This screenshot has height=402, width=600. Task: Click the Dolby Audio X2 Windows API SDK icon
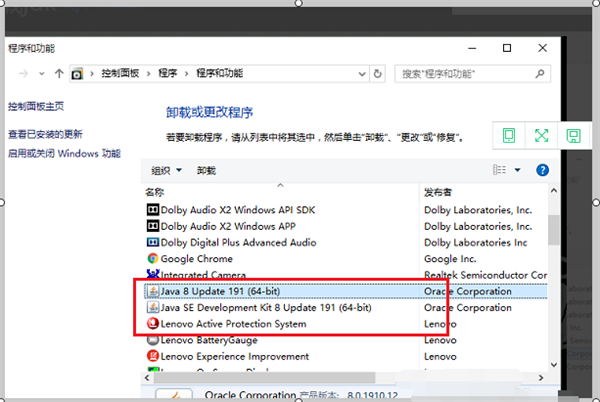(x=153, y=210)
